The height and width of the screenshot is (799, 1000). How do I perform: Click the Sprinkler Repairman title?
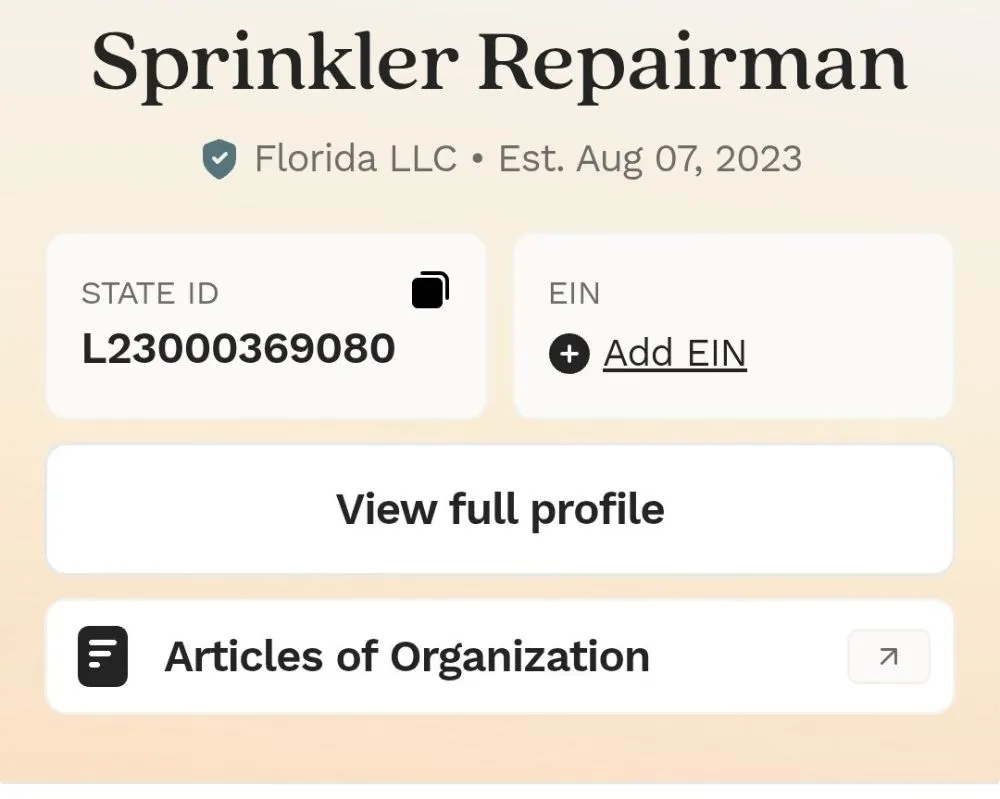click(499, 62)
